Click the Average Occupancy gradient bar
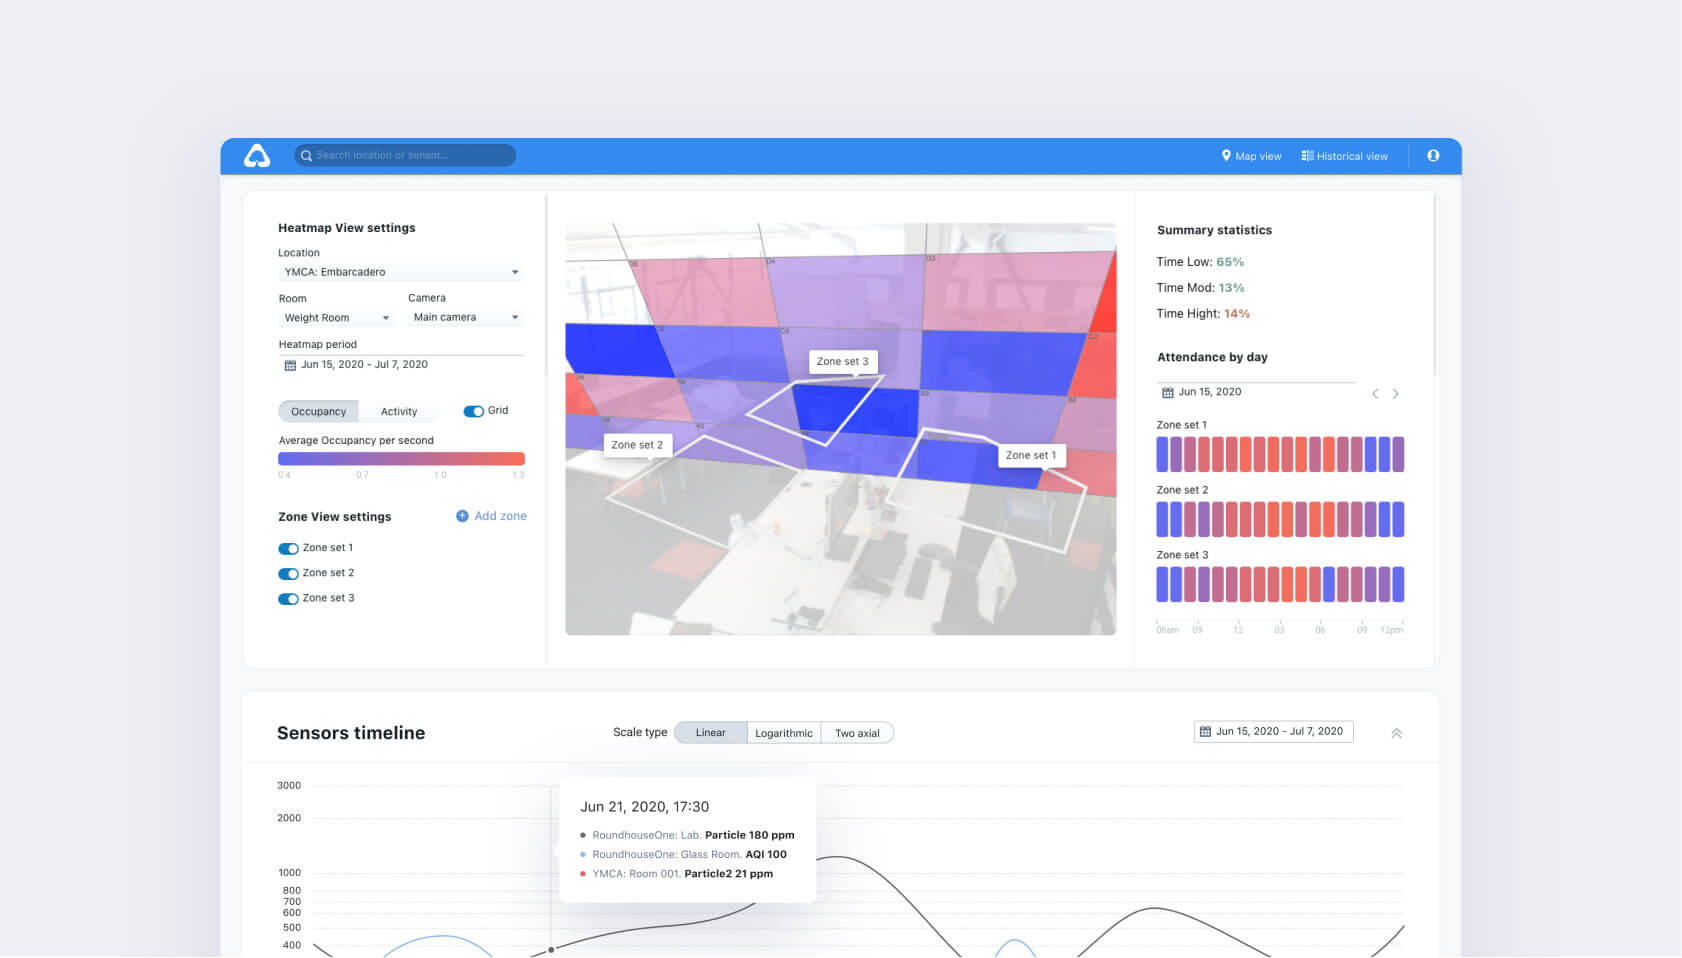This screenshot has width=1682, height=958. click(401, 459)
